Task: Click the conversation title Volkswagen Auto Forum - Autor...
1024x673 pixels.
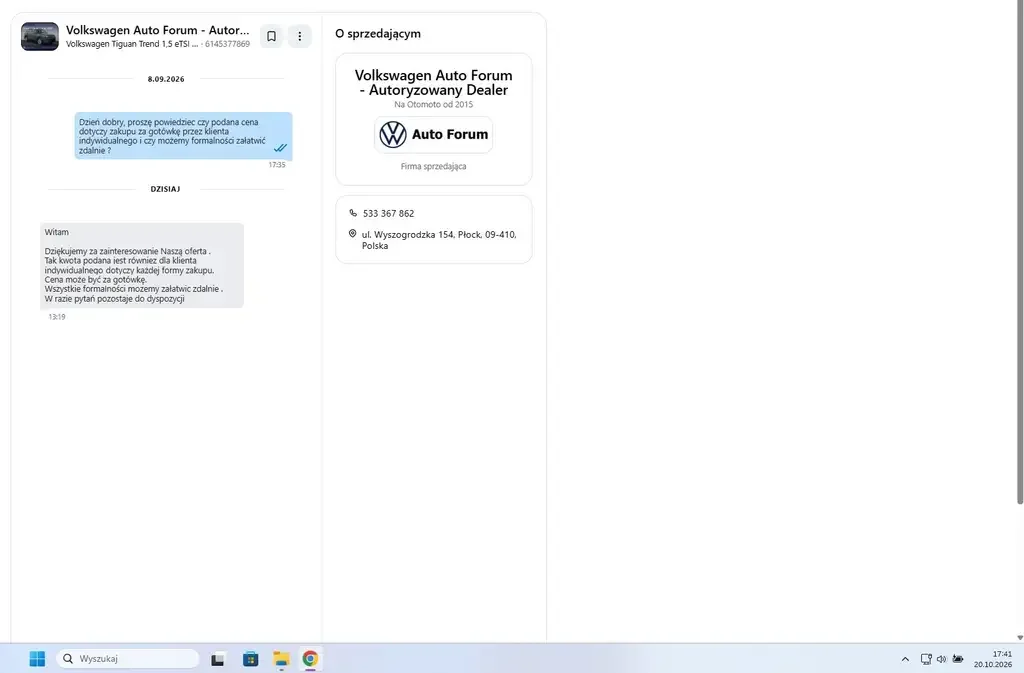Action: click(157, 30)
